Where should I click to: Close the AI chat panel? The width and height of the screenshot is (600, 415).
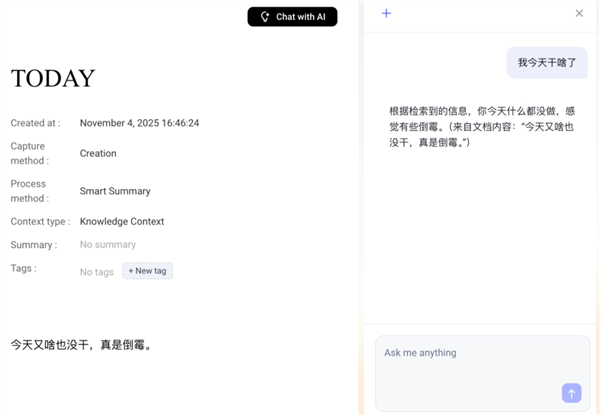[x=579, y=14]
